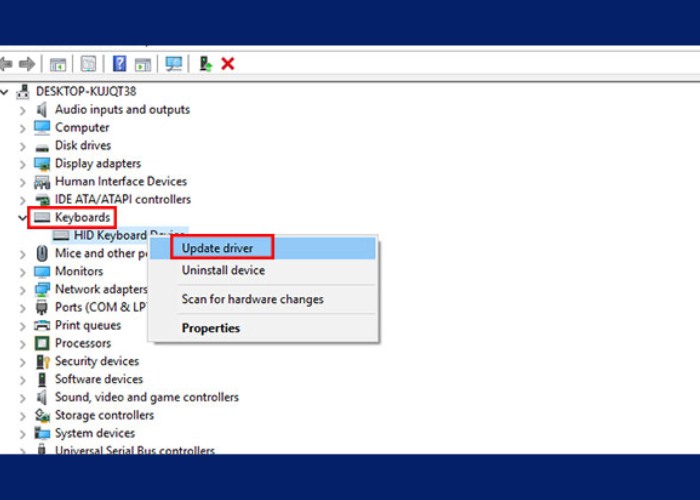Click the Processors chip icon
The height and width of the screenshot is (500, 700).
point(42,343)
